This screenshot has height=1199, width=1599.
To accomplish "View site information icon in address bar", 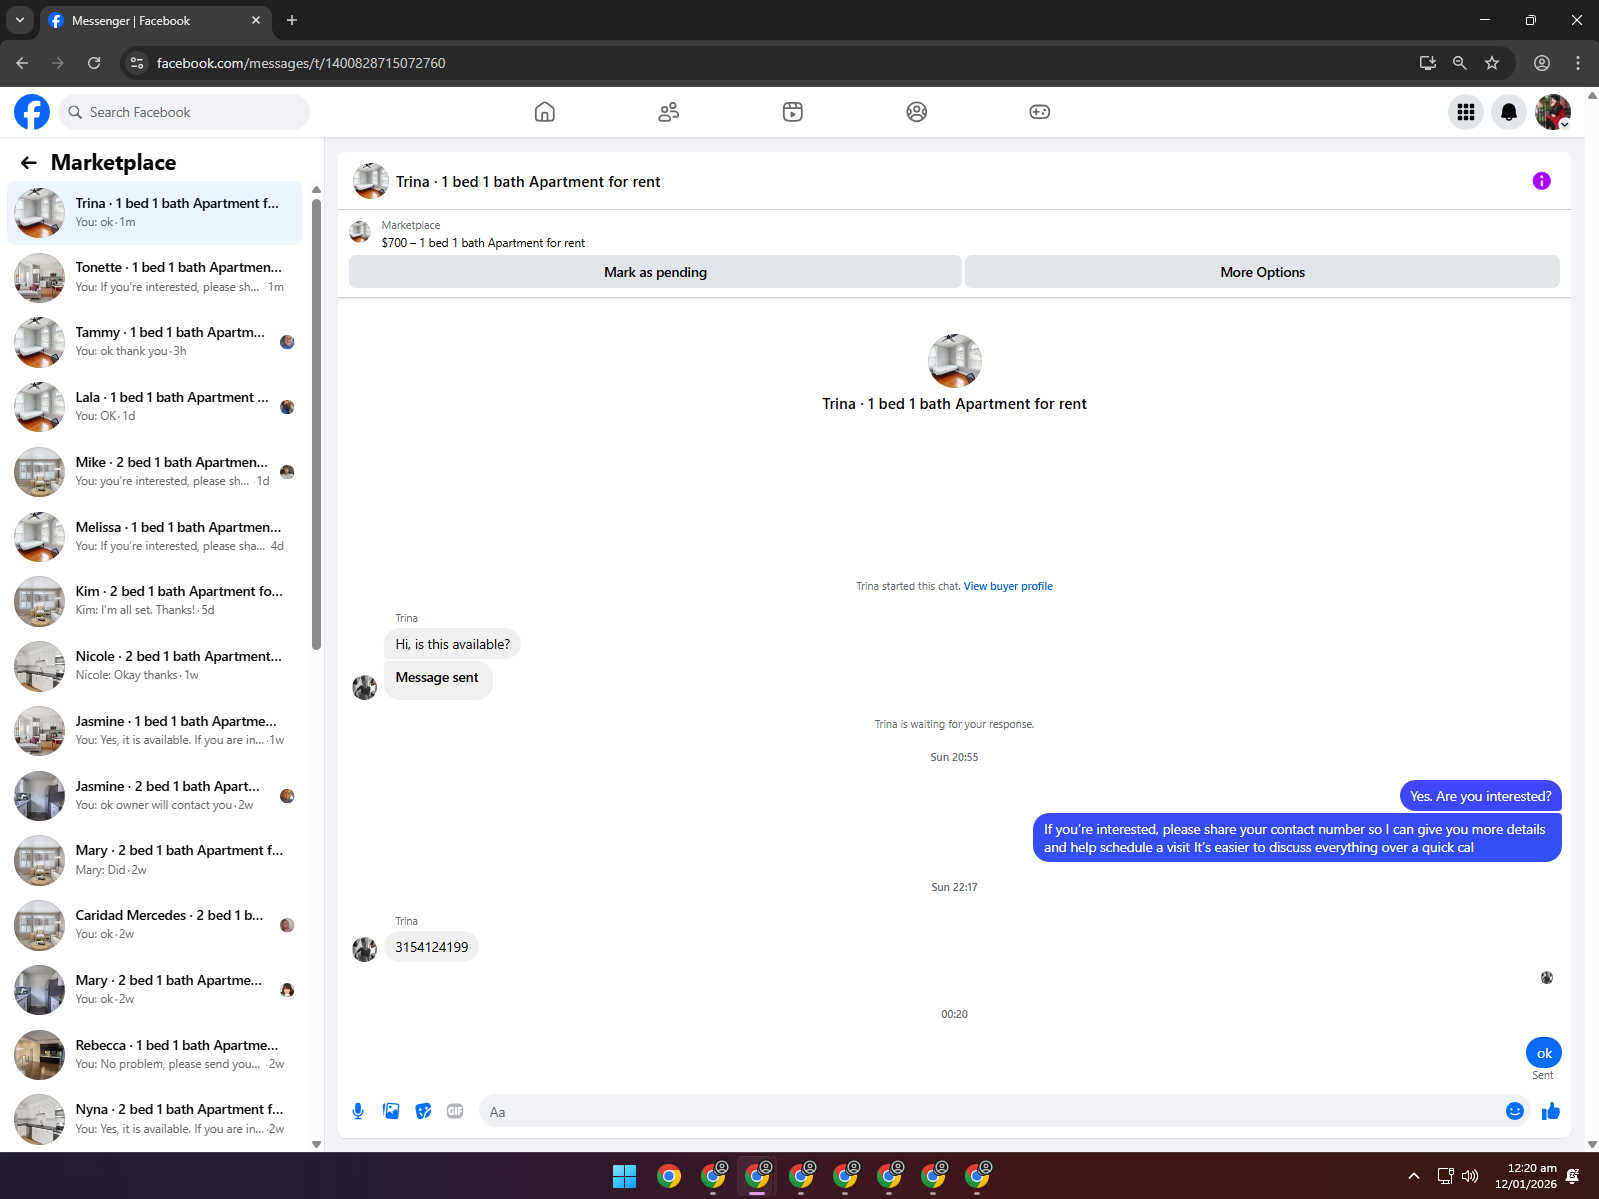I will (x=138, y=63).
